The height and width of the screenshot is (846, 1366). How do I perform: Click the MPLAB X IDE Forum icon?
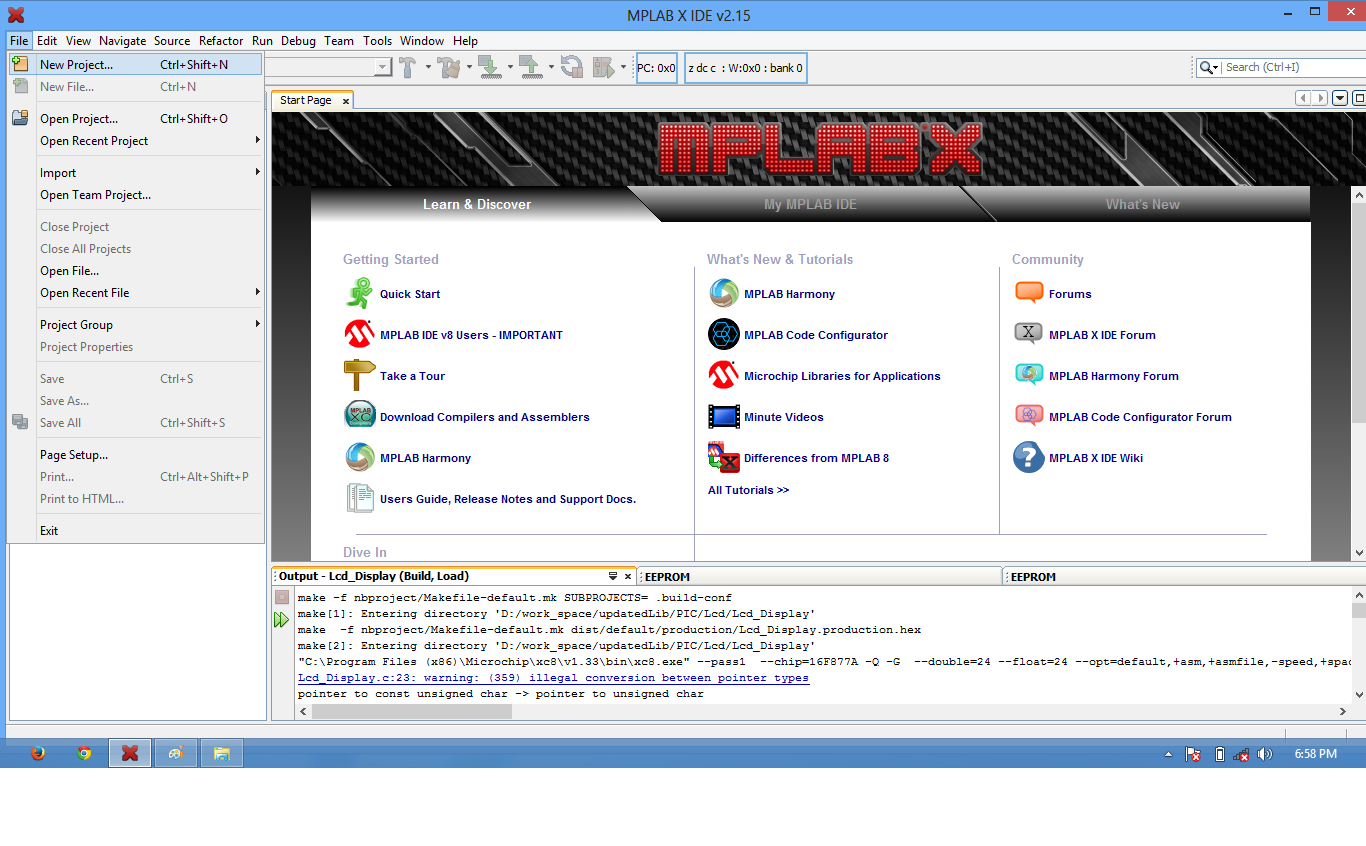point(1029,334)
